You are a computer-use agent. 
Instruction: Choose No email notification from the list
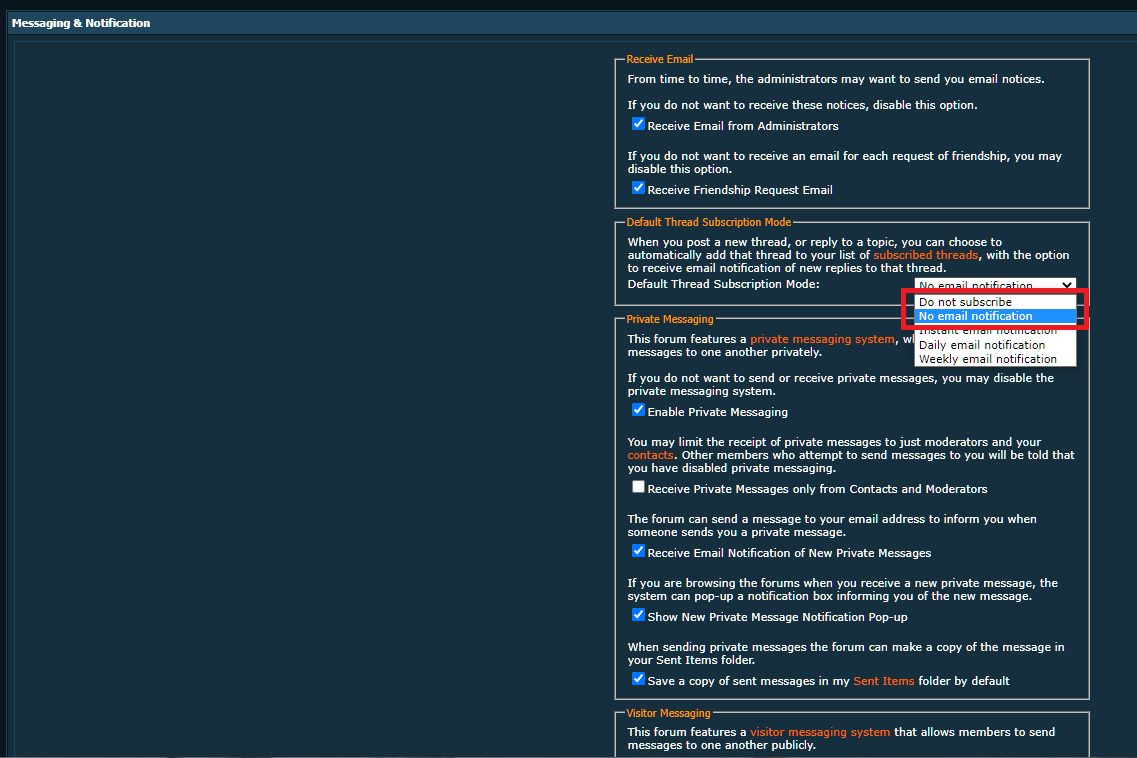pos(994,316)
